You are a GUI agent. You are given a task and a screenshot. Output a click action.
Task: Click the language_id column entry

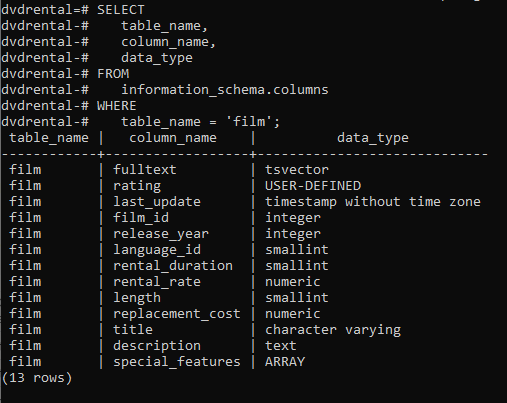click(x=157, y=250)
